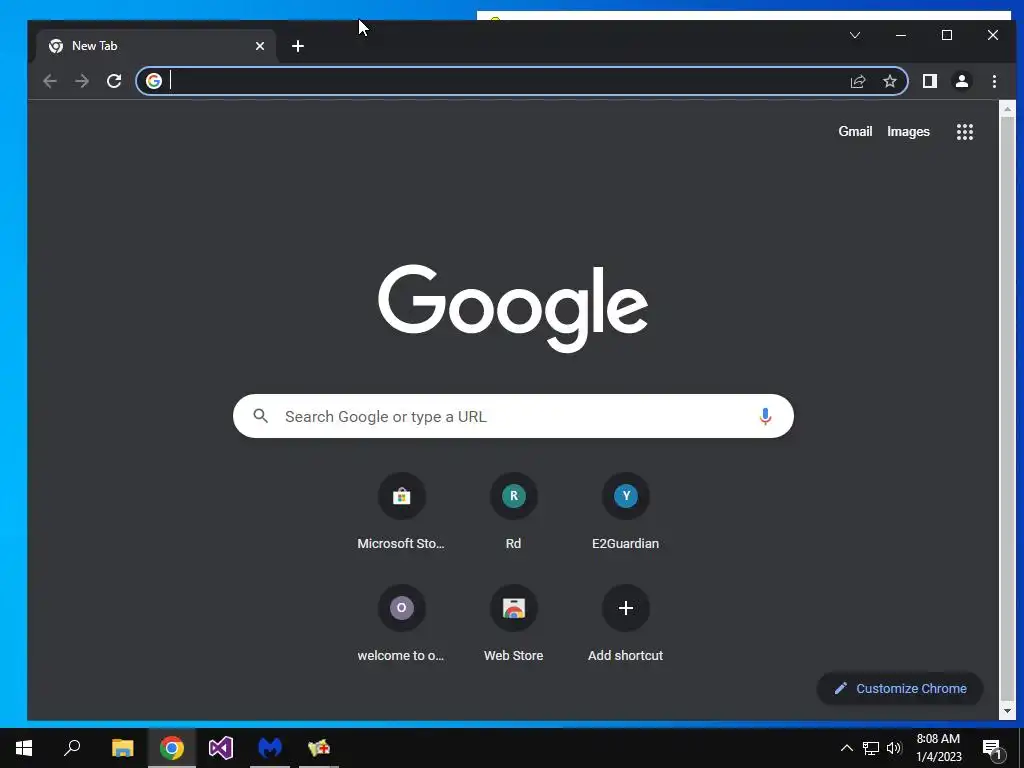This screenshot has height=768, width=1024.
Task: Click the Chrome taskbar icon
Action: coord(172,748)
